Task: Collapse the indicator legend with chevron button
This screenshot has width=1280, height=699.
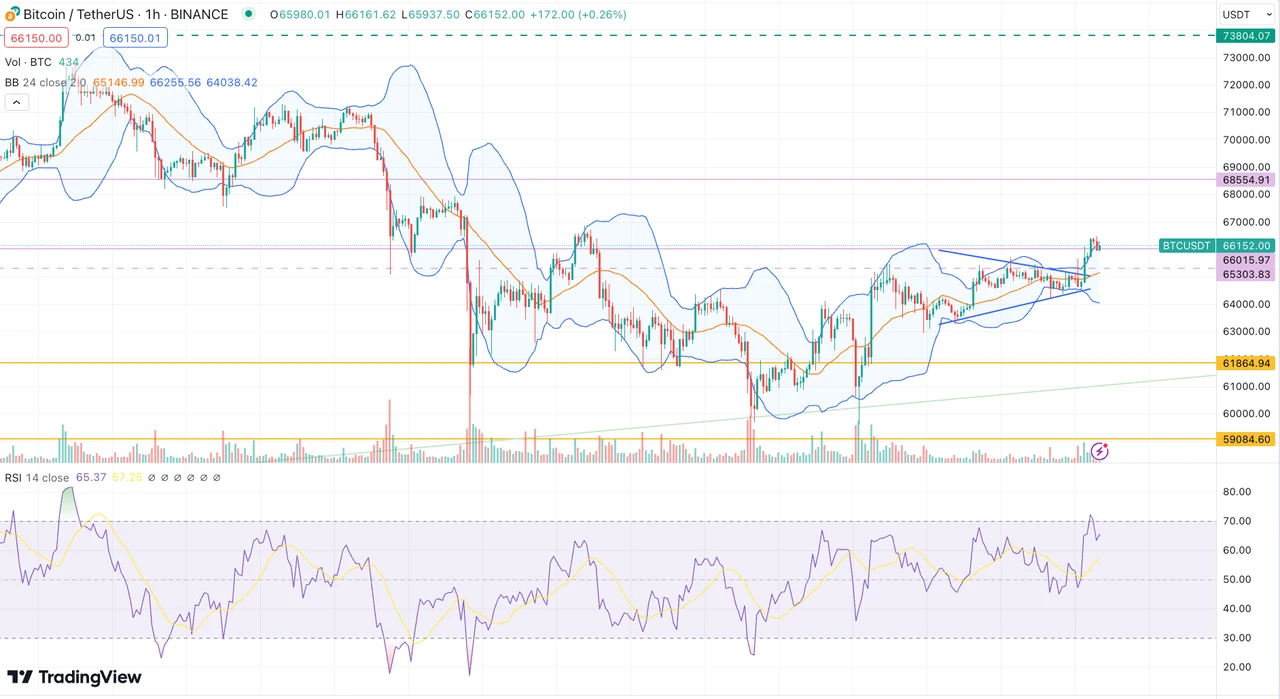Action: [x=17, y=102]
